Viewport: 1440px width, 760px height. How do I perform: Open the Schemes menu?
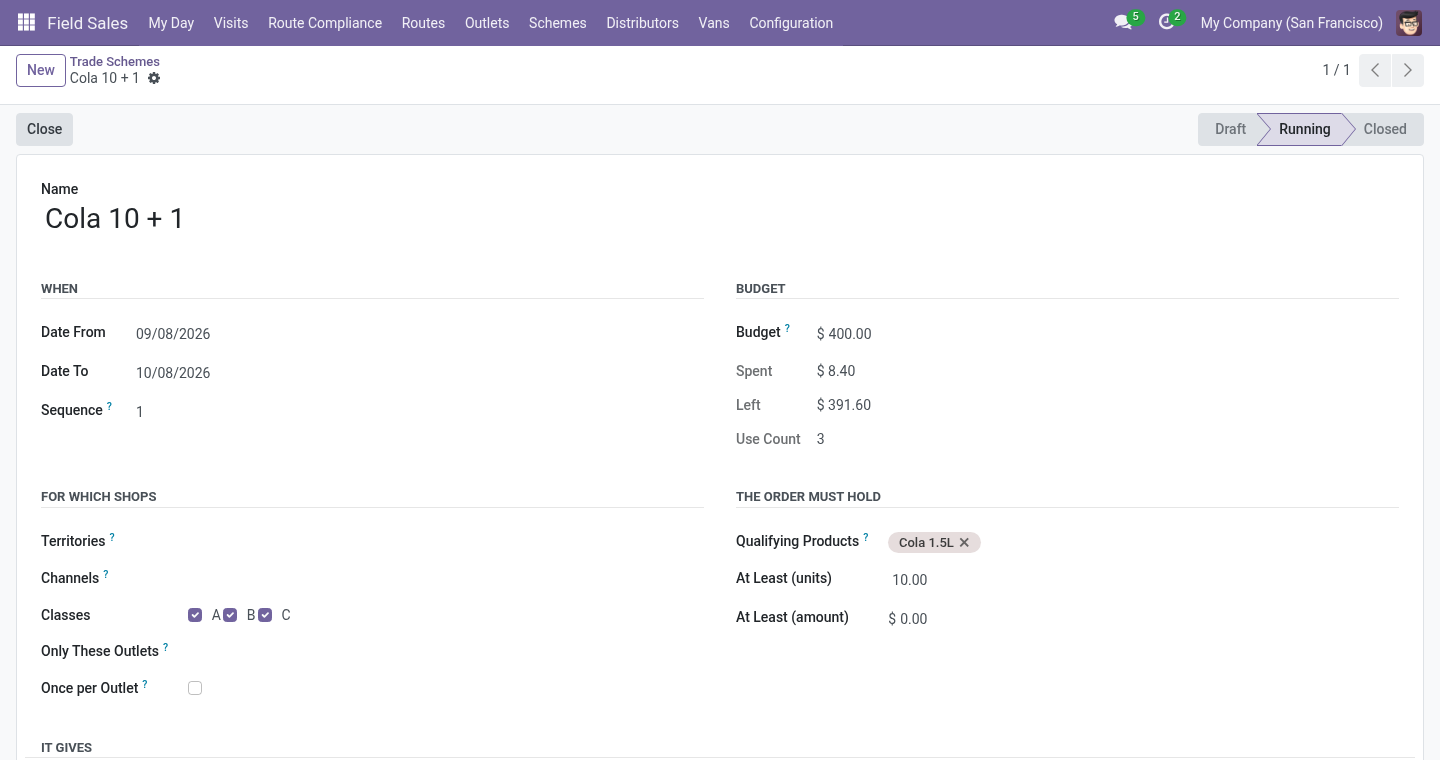click(x=557, y=22)
